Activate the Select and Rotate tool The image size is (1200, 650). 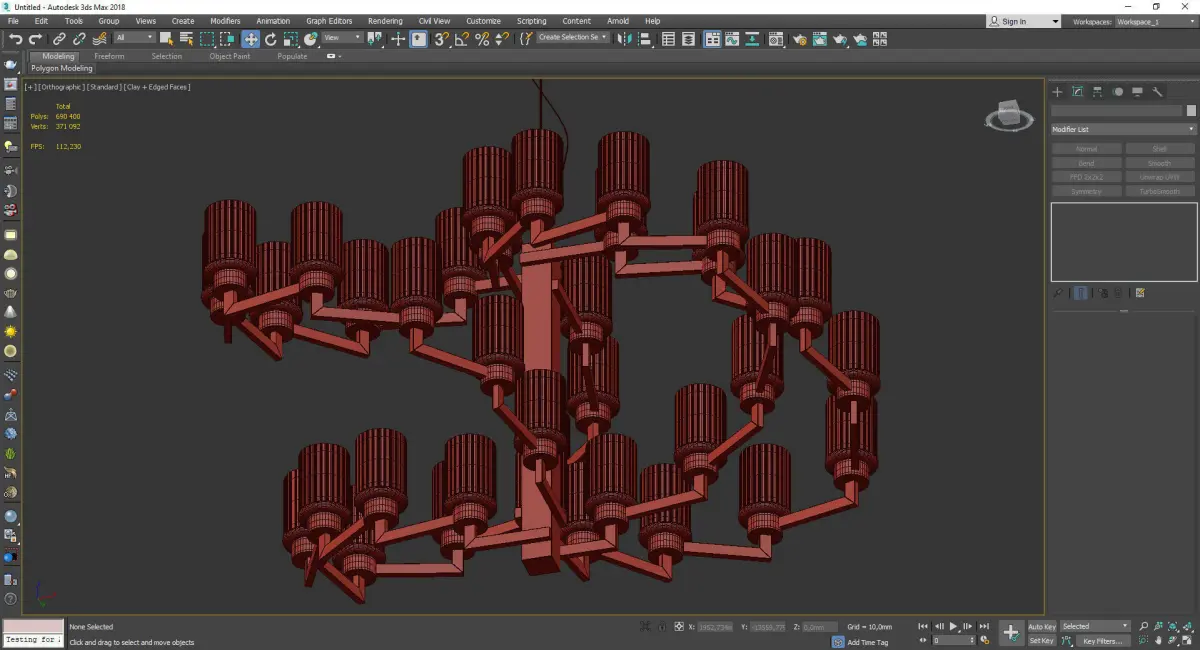click(x=270, y=39)
